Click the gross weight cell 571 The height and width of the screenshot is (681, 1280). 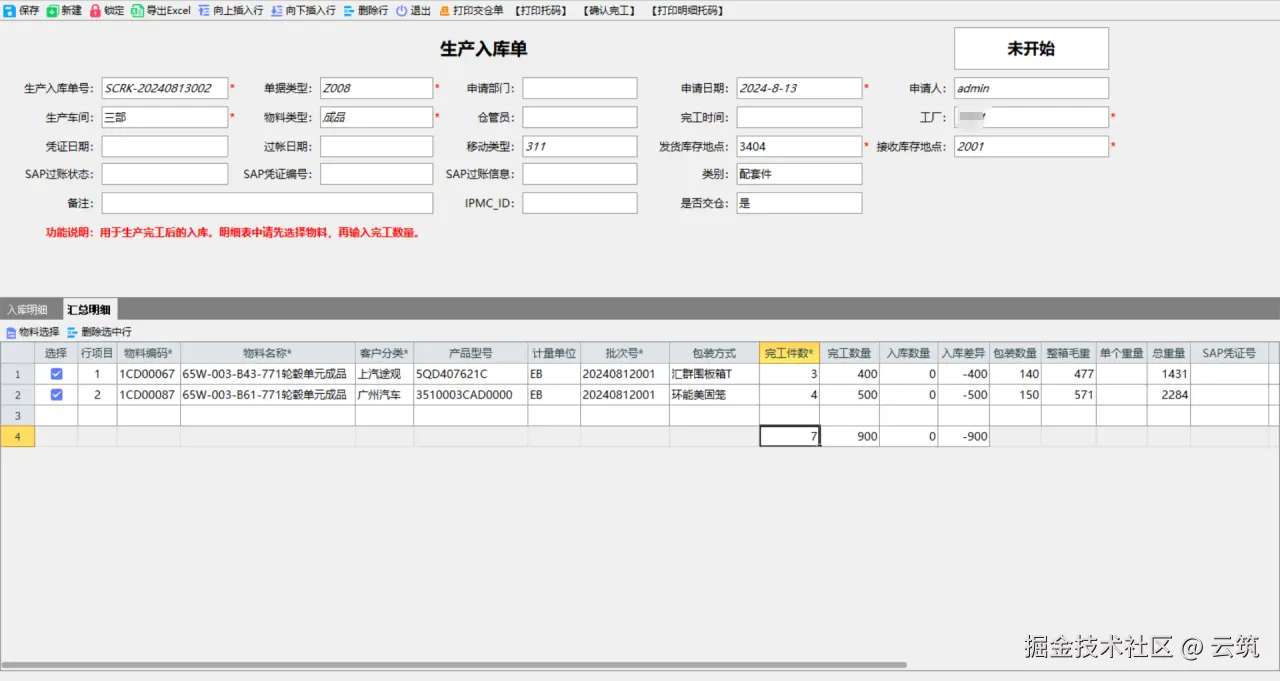1068,395
